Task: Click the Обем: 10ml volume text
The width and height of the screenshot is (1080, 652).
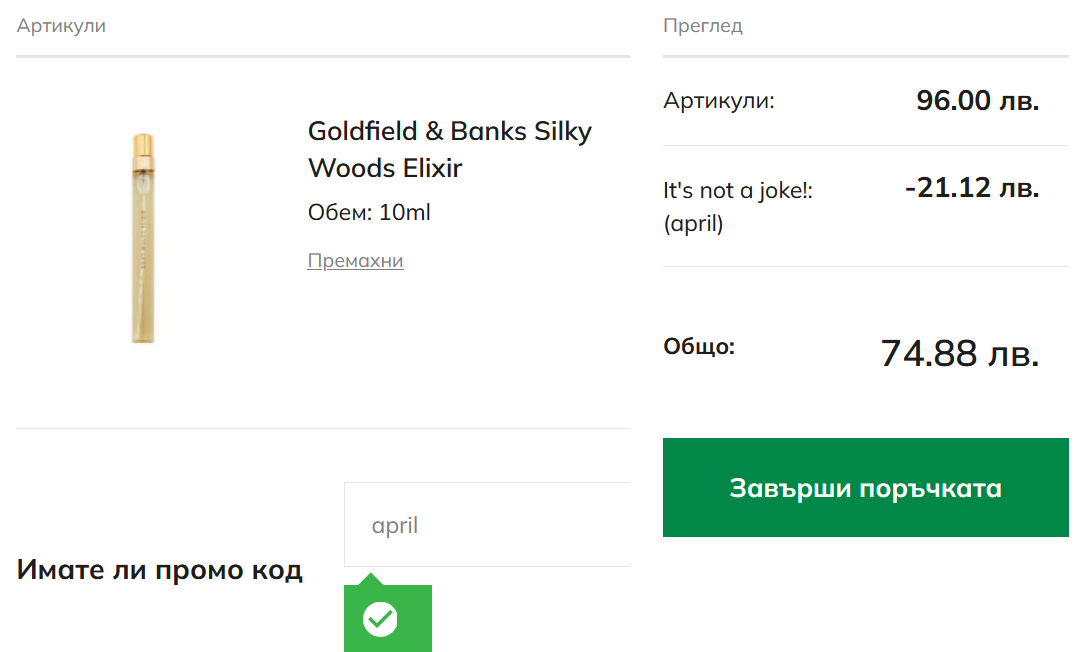Action: coord(369,213)
